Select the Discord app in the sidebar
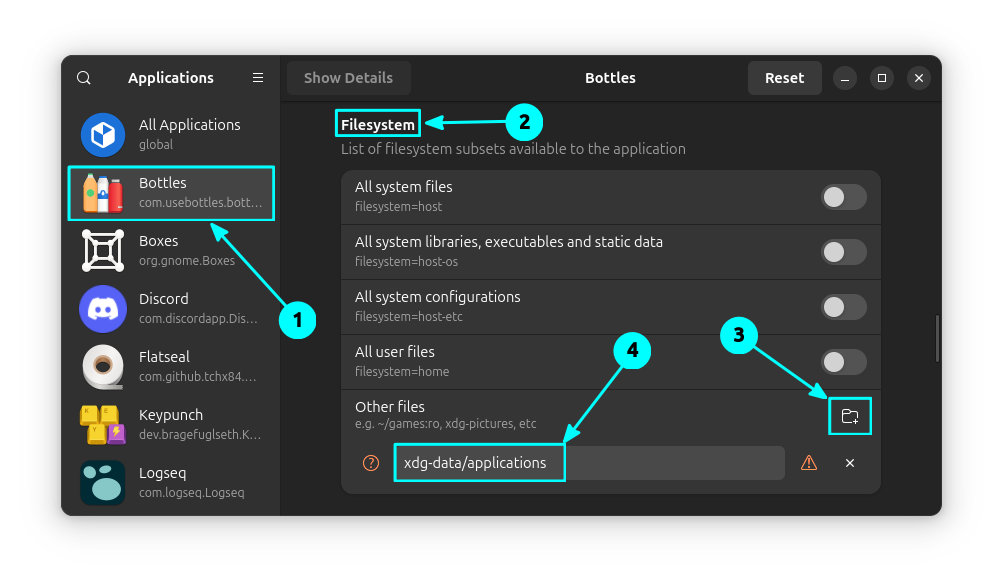The image size is (1003, 583). 170,309
